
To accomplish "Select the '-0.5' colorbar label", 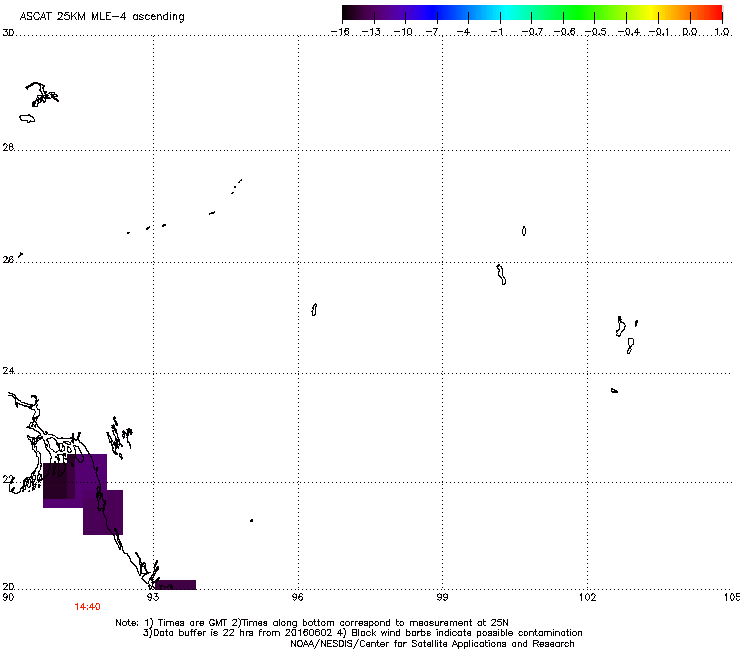I will (x=596, y=32).
